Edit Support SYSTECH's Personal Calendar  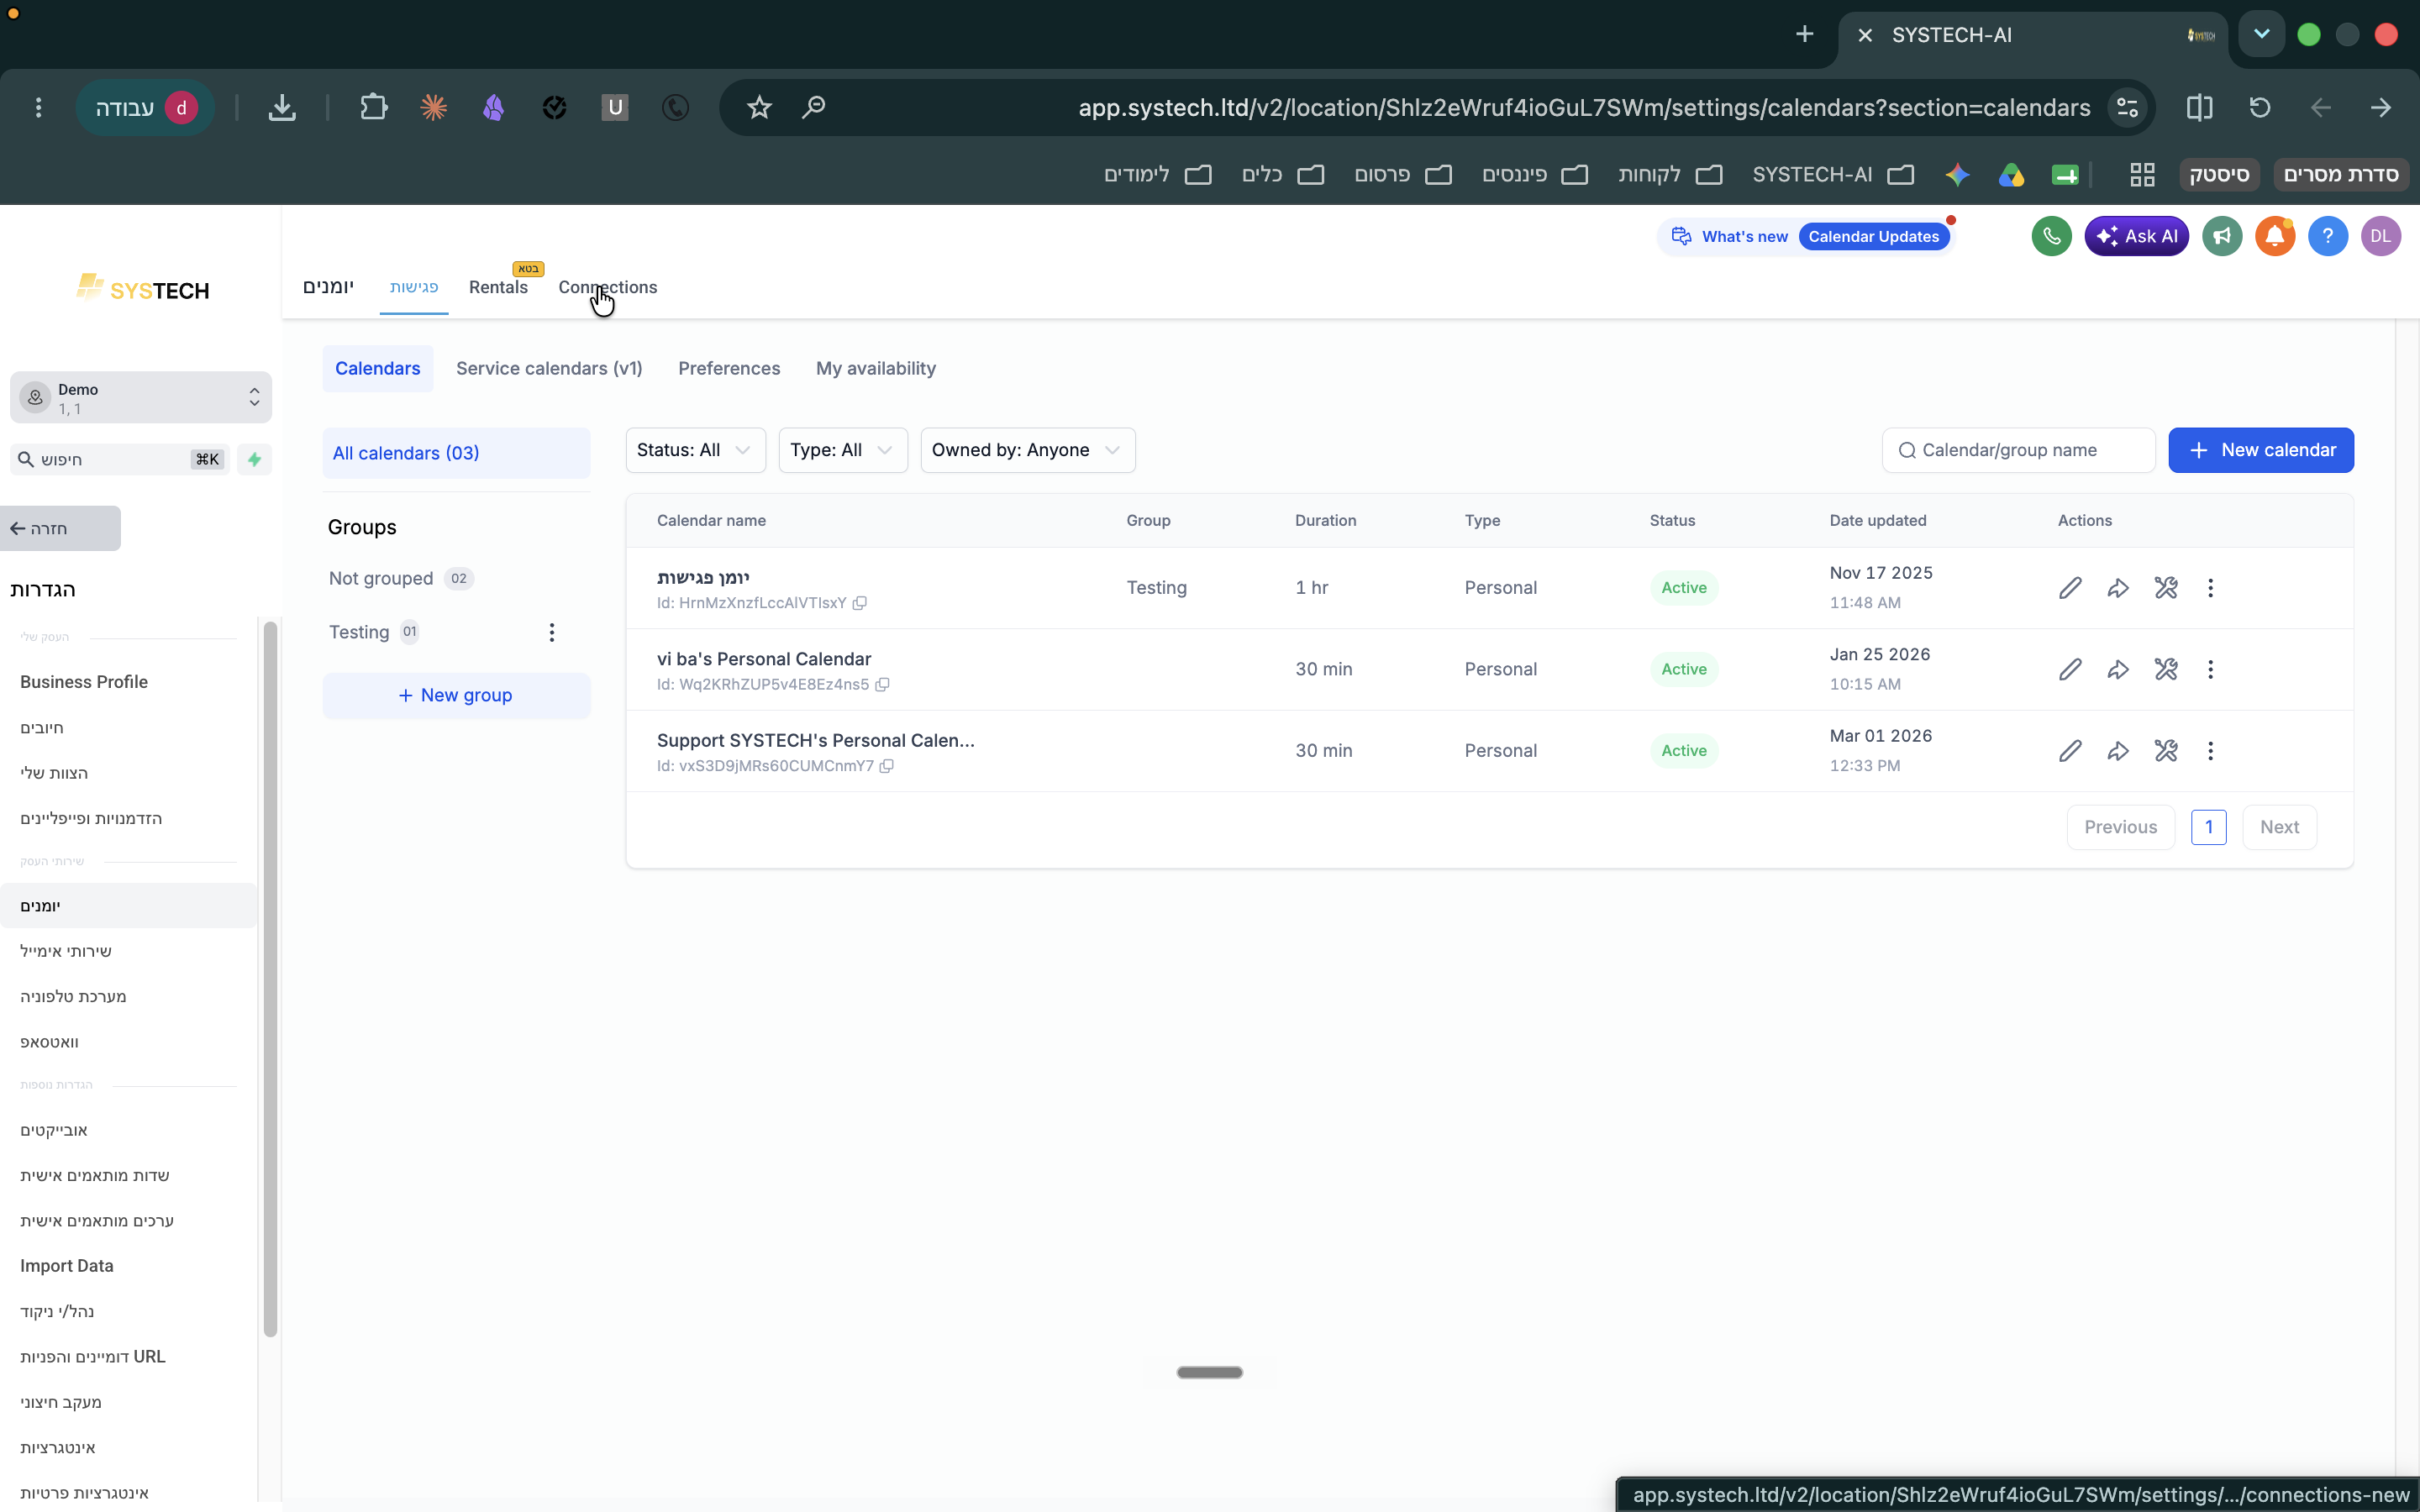point(2070,751)
